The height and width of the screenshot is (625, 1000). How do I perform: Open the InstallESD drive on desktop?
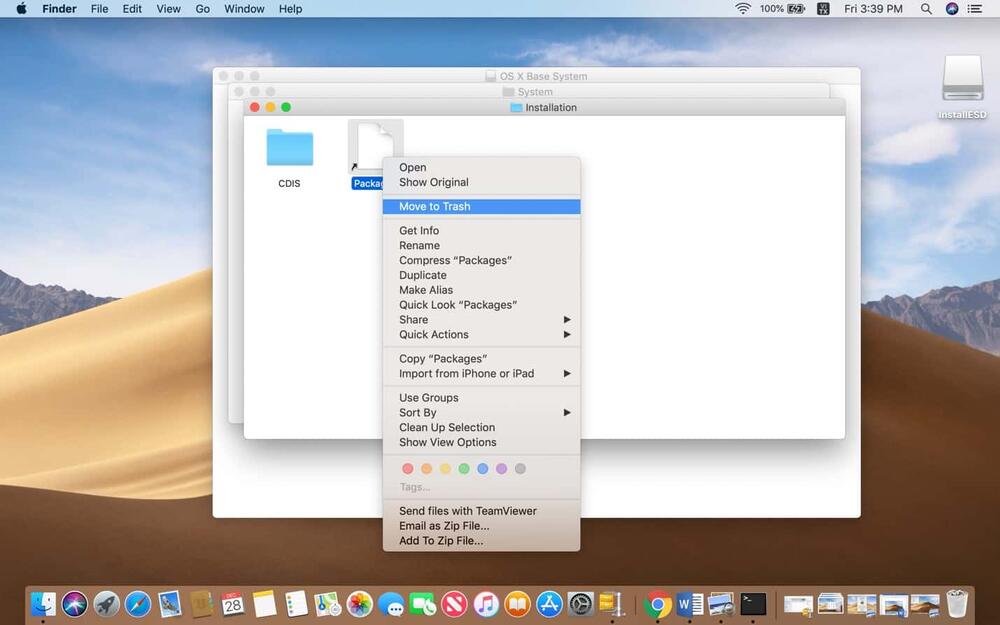click(x=962, y=82)
